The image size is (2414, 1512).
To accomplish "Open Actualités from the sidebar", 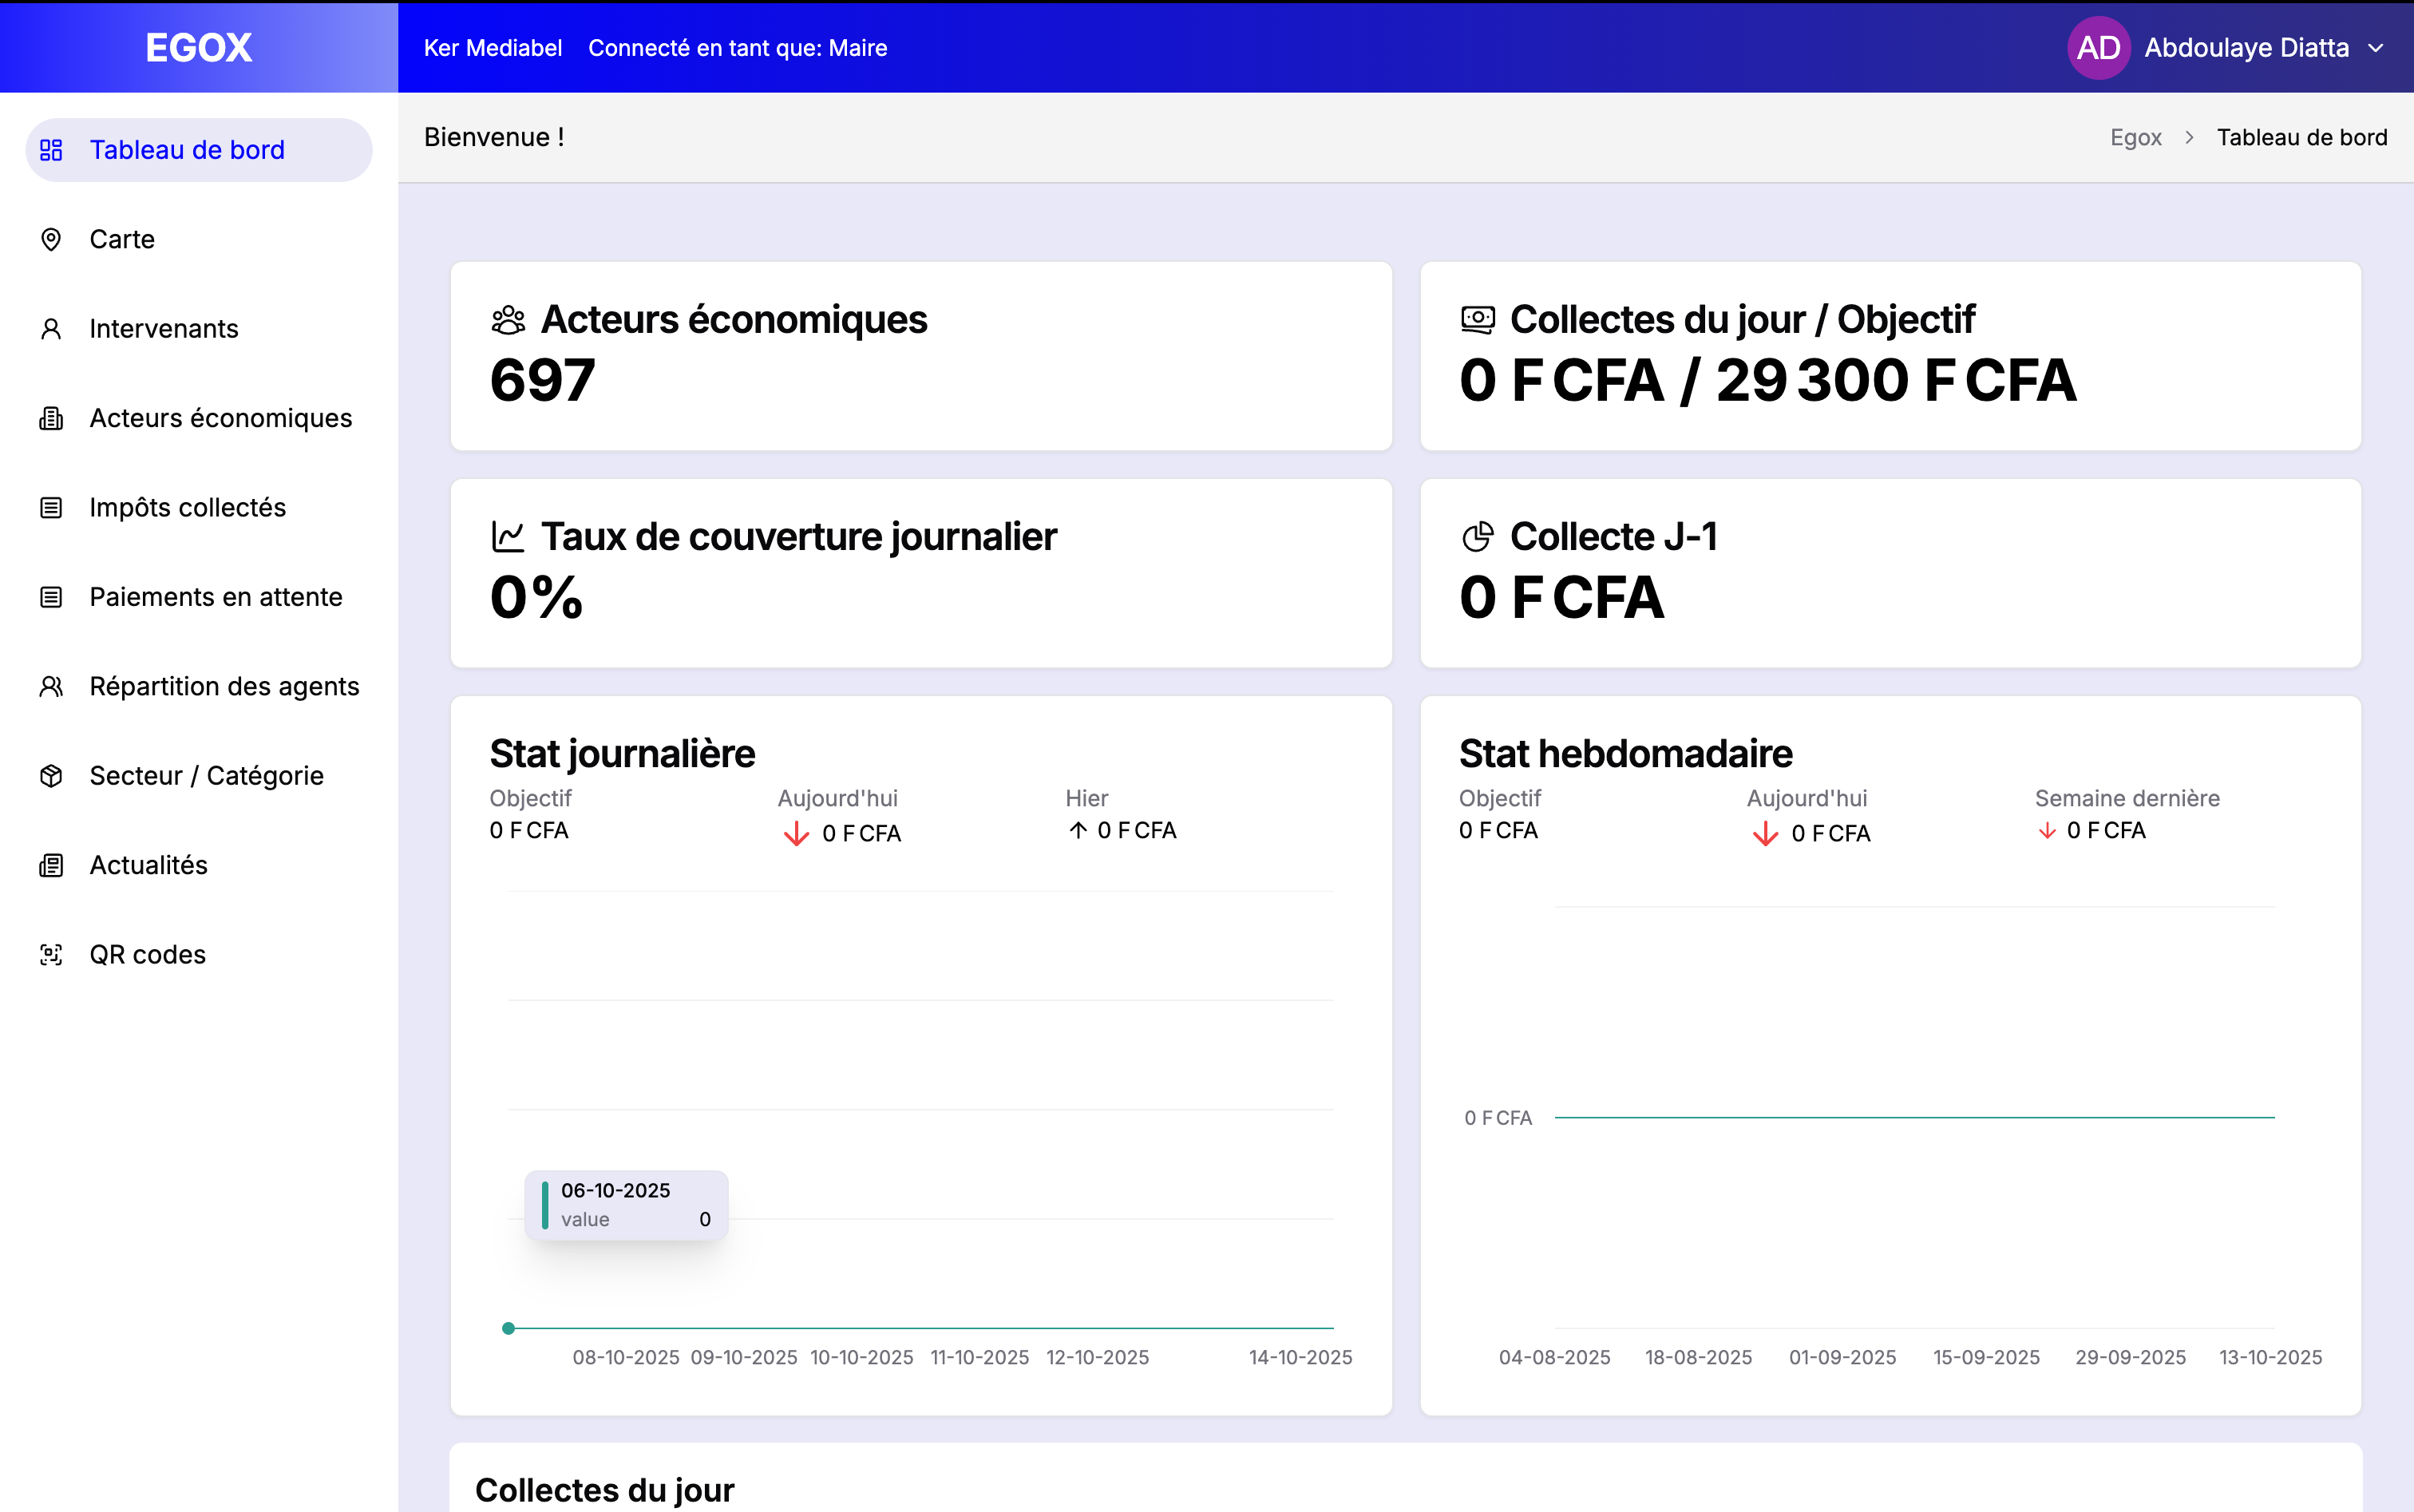I will (x=148, y=864).
